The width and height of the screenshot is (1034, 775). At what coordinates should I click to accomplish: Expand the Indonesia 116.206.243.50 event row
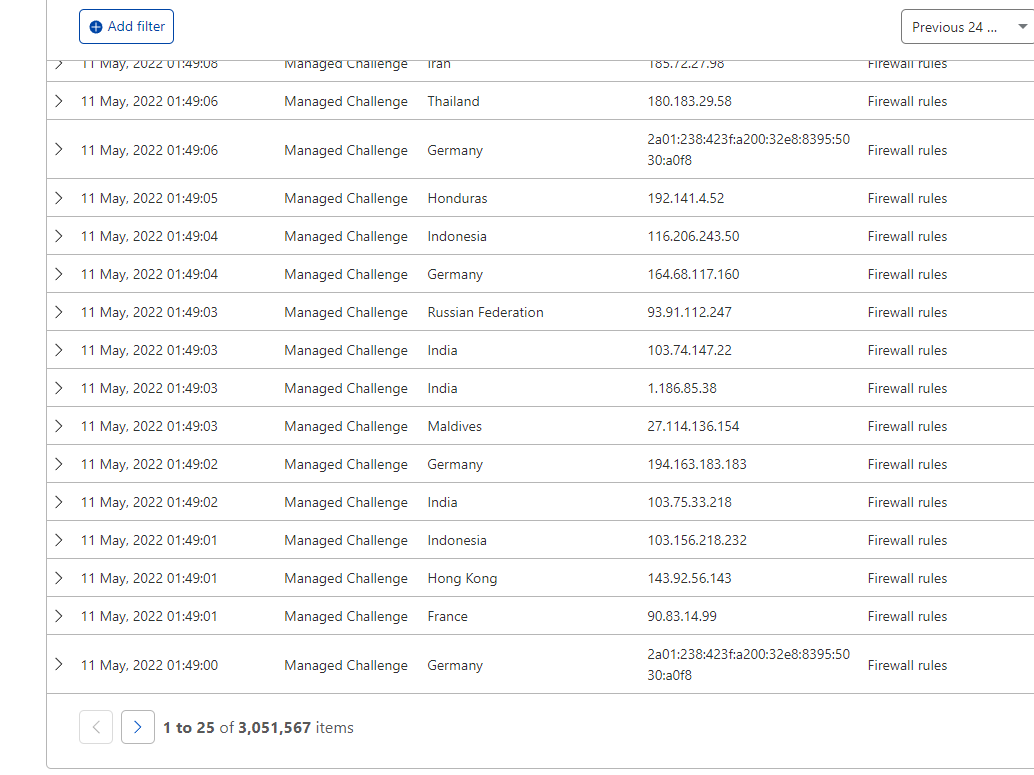(59, 236)
